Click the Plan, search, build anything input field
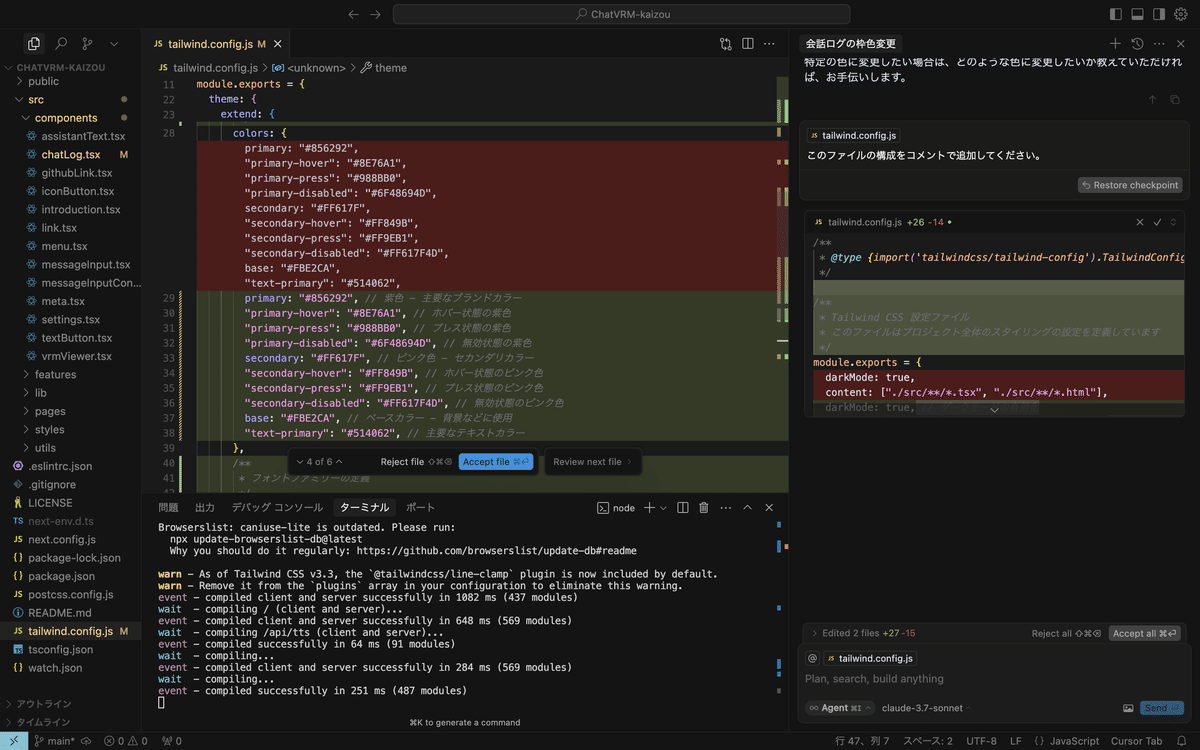 pyautogui.click(x=900, y=679)
